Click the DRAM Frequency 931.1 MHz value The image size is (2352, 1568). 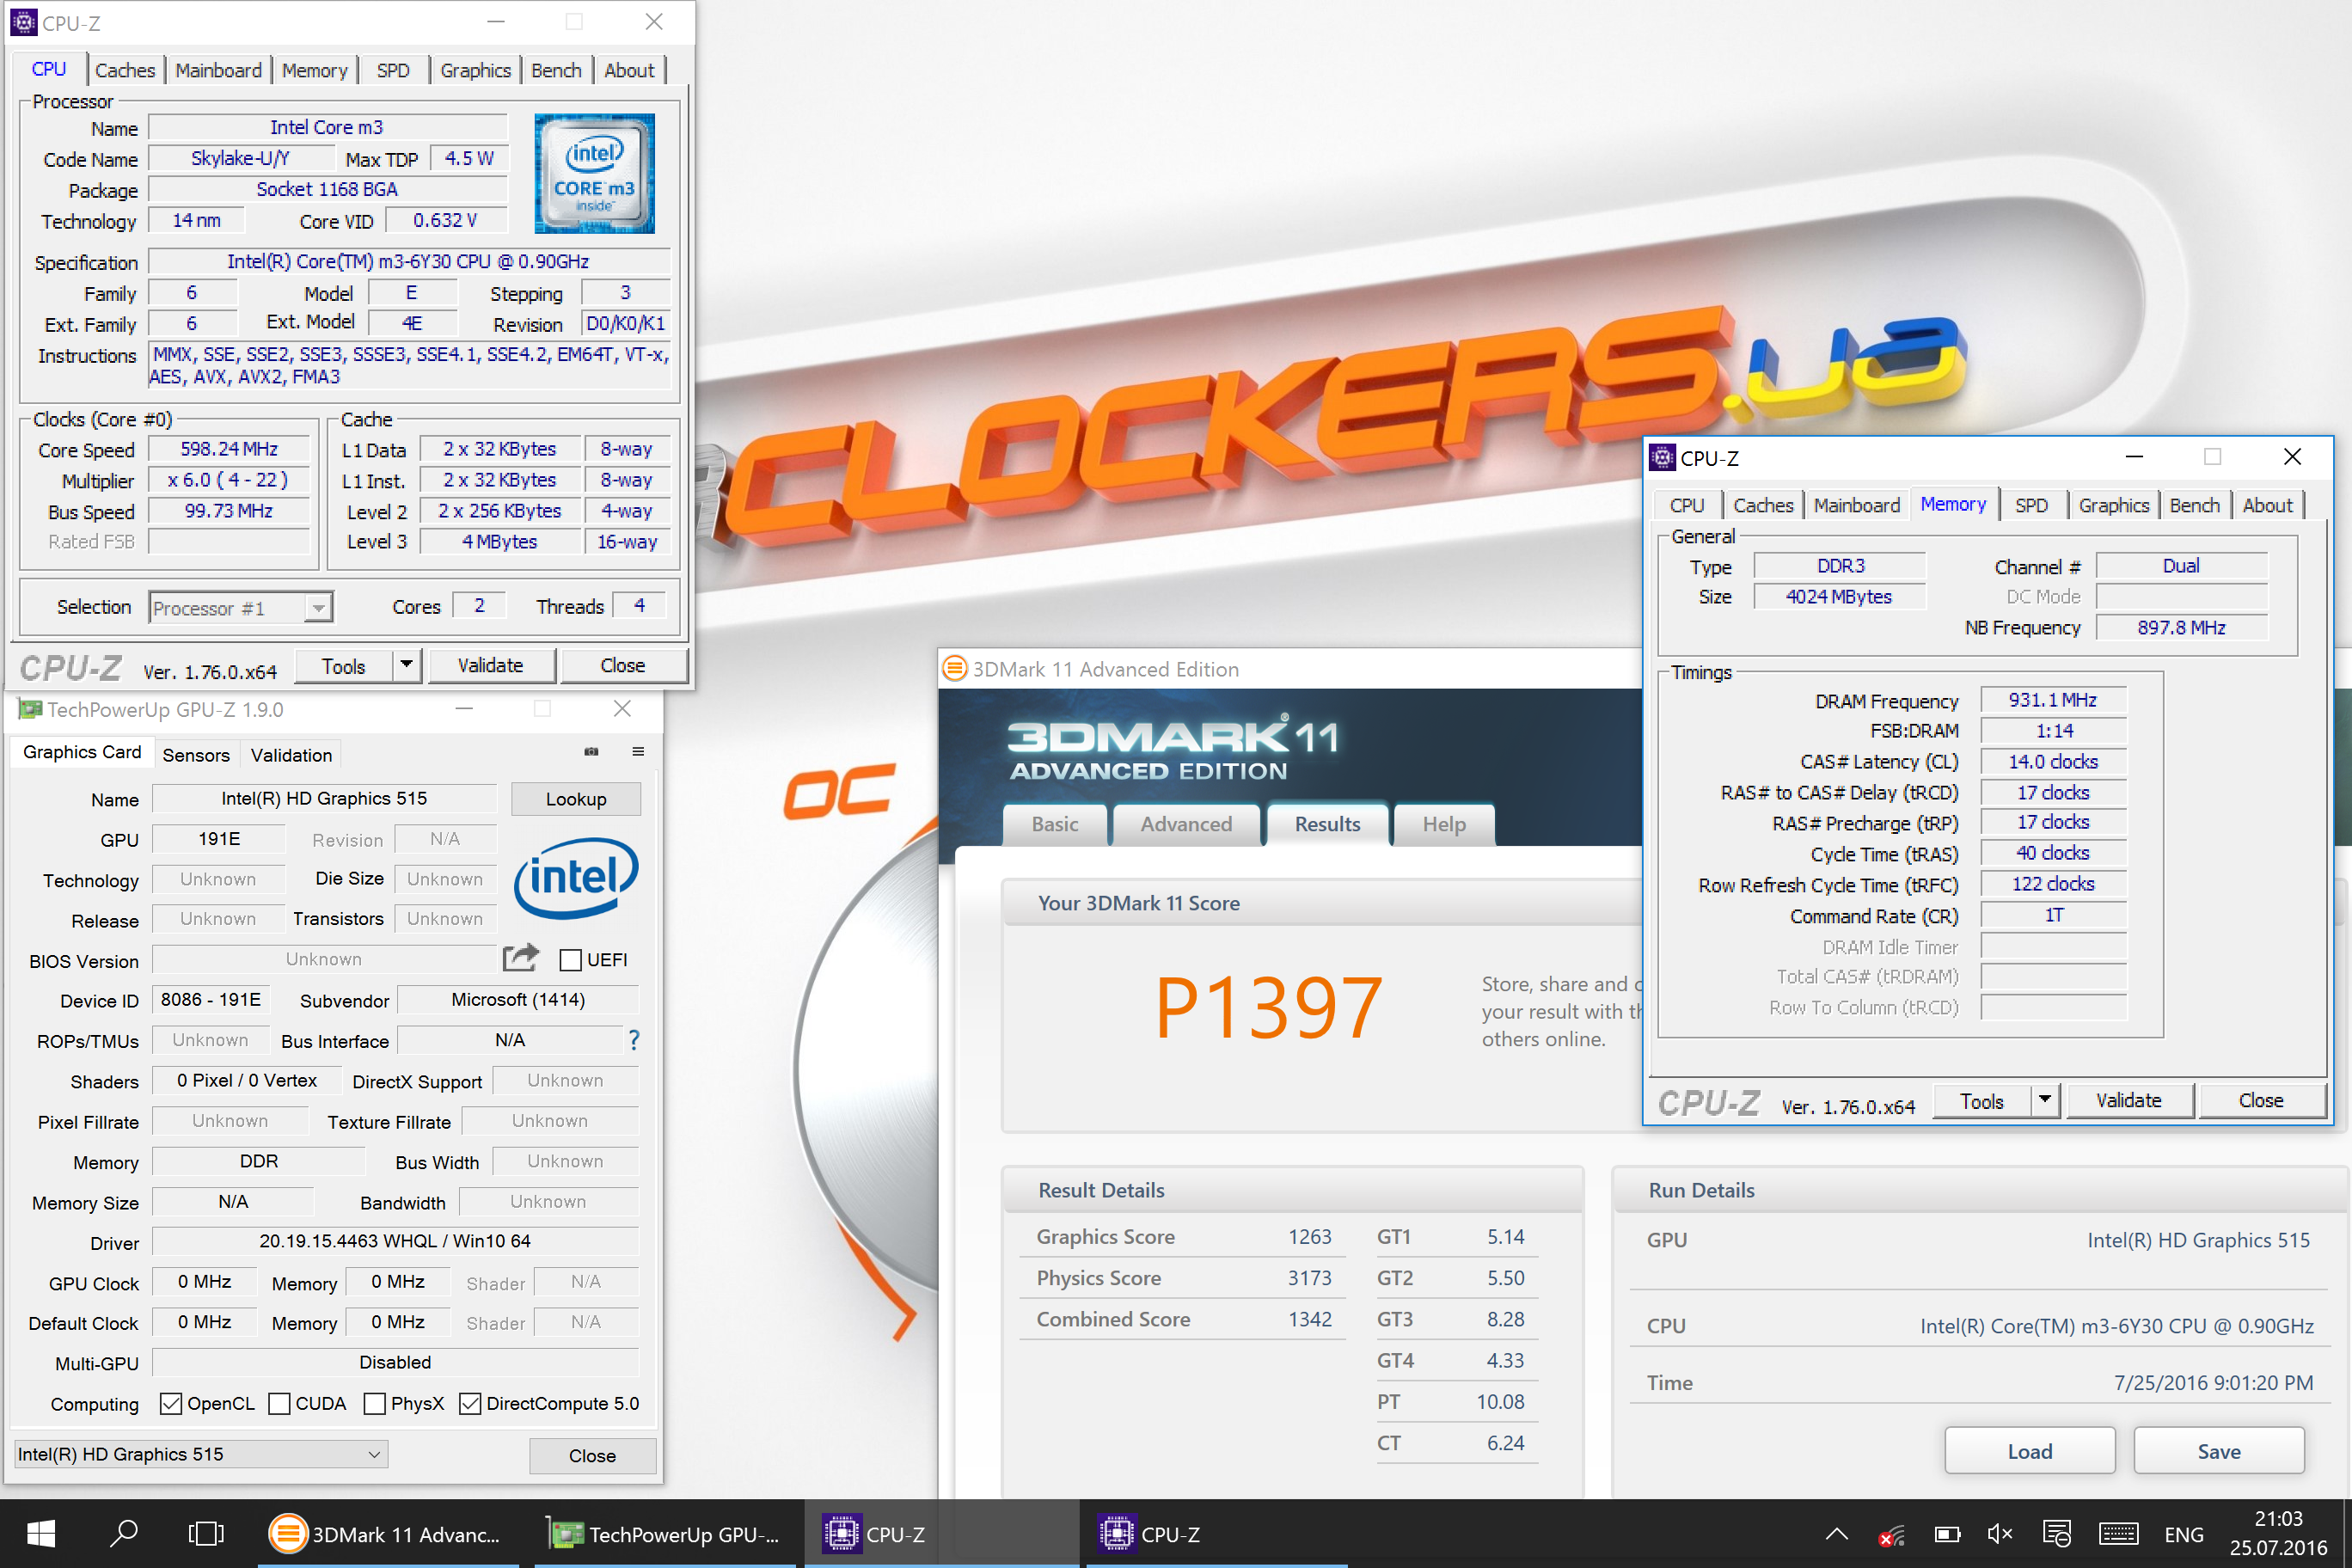tap(2052, 700)
